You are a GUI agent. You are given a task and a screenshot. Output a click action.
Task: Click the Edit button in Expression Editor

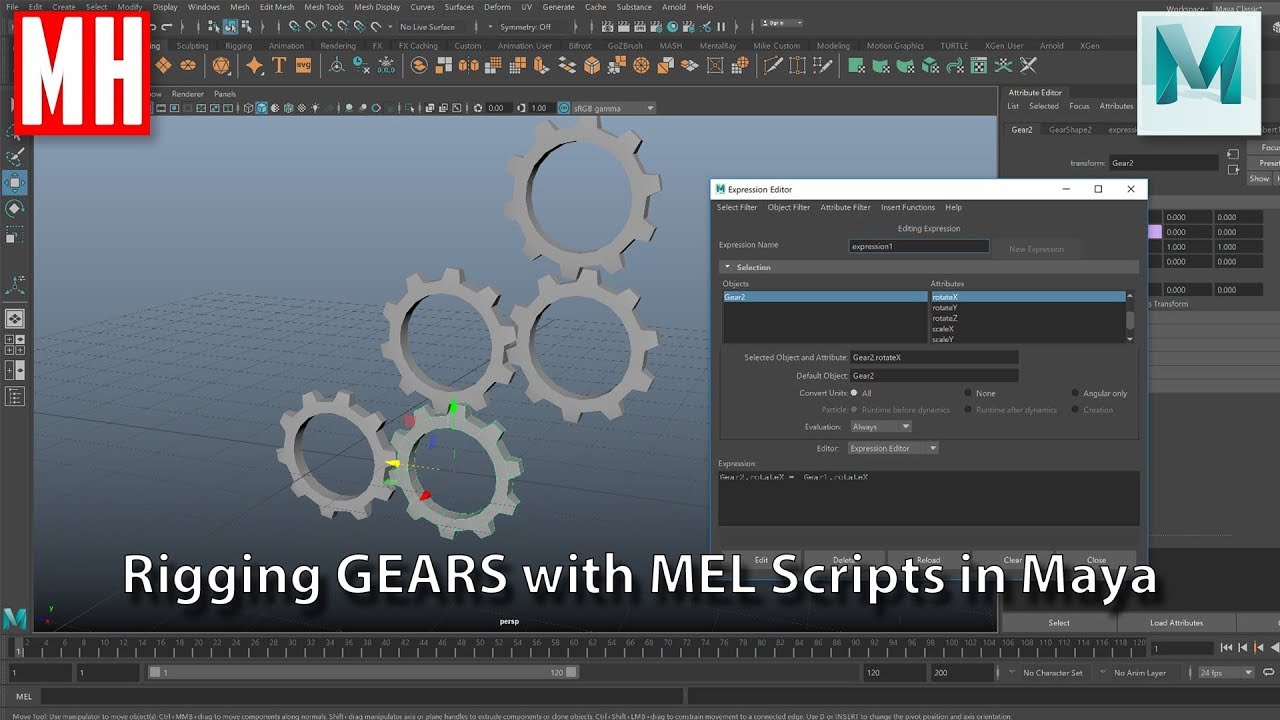pos(761,560)
